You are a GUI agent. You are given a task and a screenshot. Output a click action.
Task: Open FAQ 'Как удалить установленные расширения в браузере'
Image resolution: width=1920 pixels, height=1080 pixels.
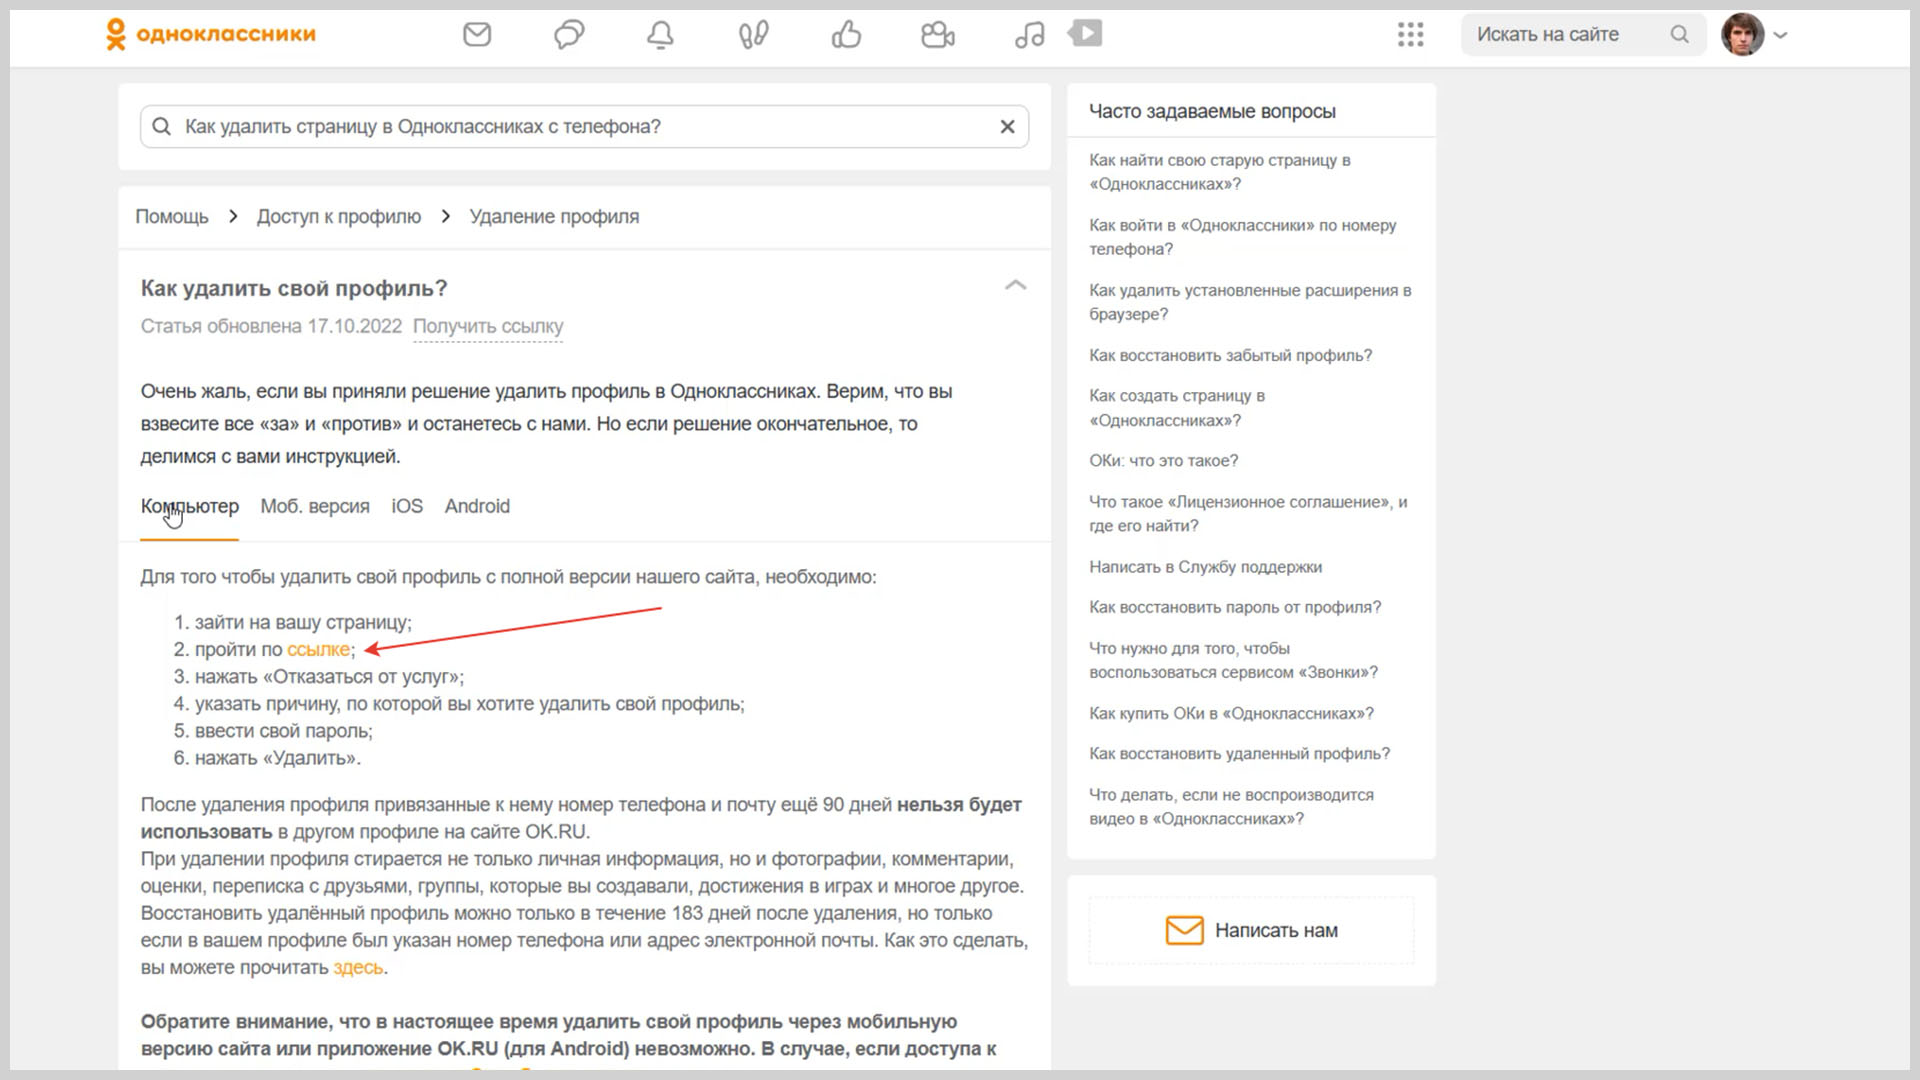1250,302
